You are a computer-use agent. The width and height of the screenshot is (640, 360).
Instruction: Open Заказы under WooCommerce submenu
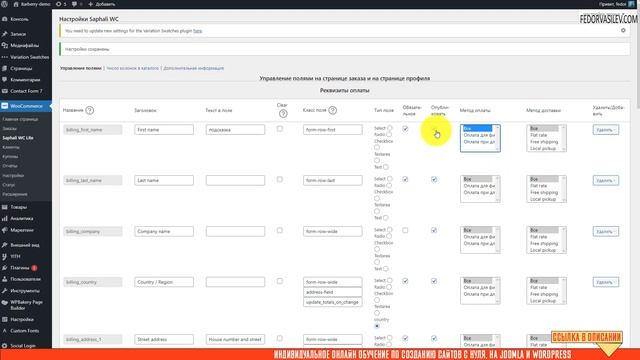pyautogui.click(x=9, y=129)
